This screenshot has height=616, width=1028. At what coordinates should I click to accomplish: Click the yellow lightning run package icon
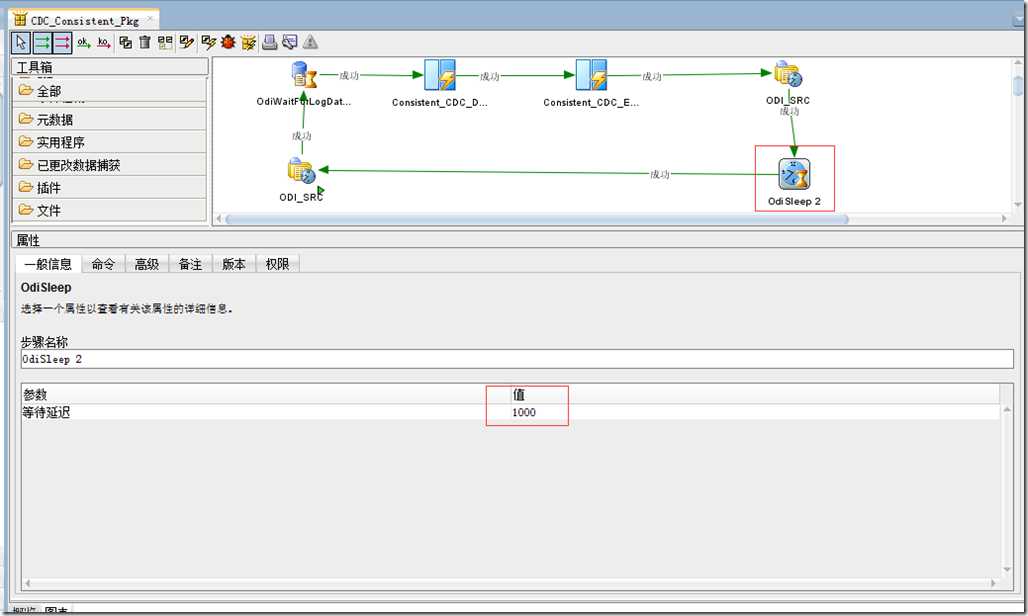(x=248, y=43)
